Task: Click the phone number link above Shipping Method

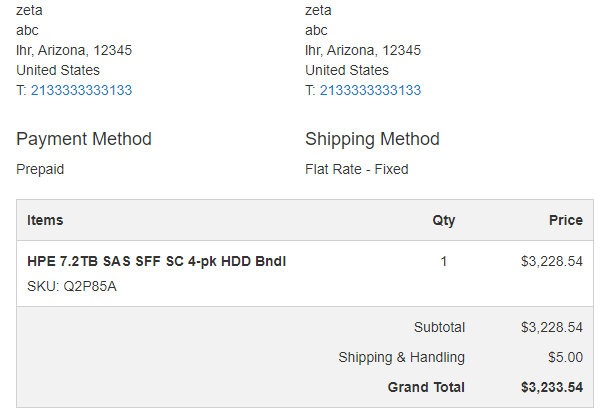Action: pos(370,90)
